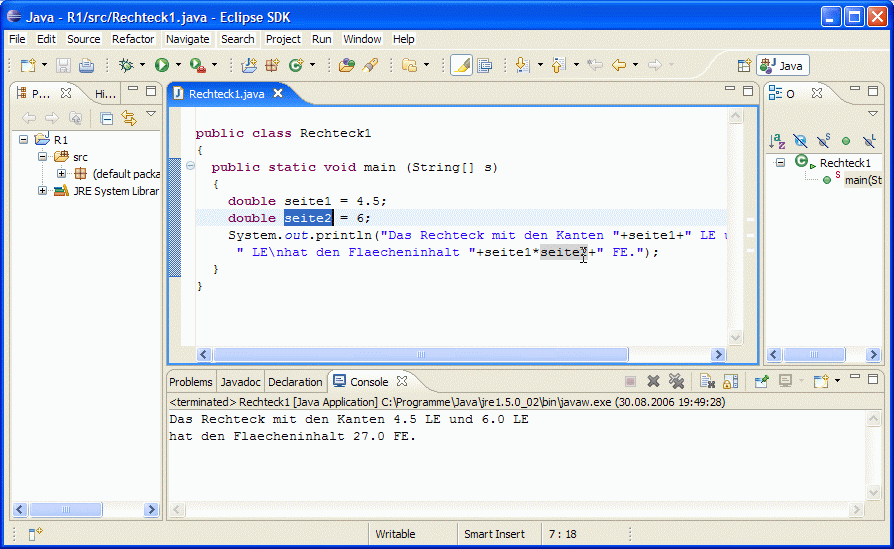This screenshot has height=549, width=894.
Task: Toggle Mark Occurrences in toolbar
Action: (461, 65)
